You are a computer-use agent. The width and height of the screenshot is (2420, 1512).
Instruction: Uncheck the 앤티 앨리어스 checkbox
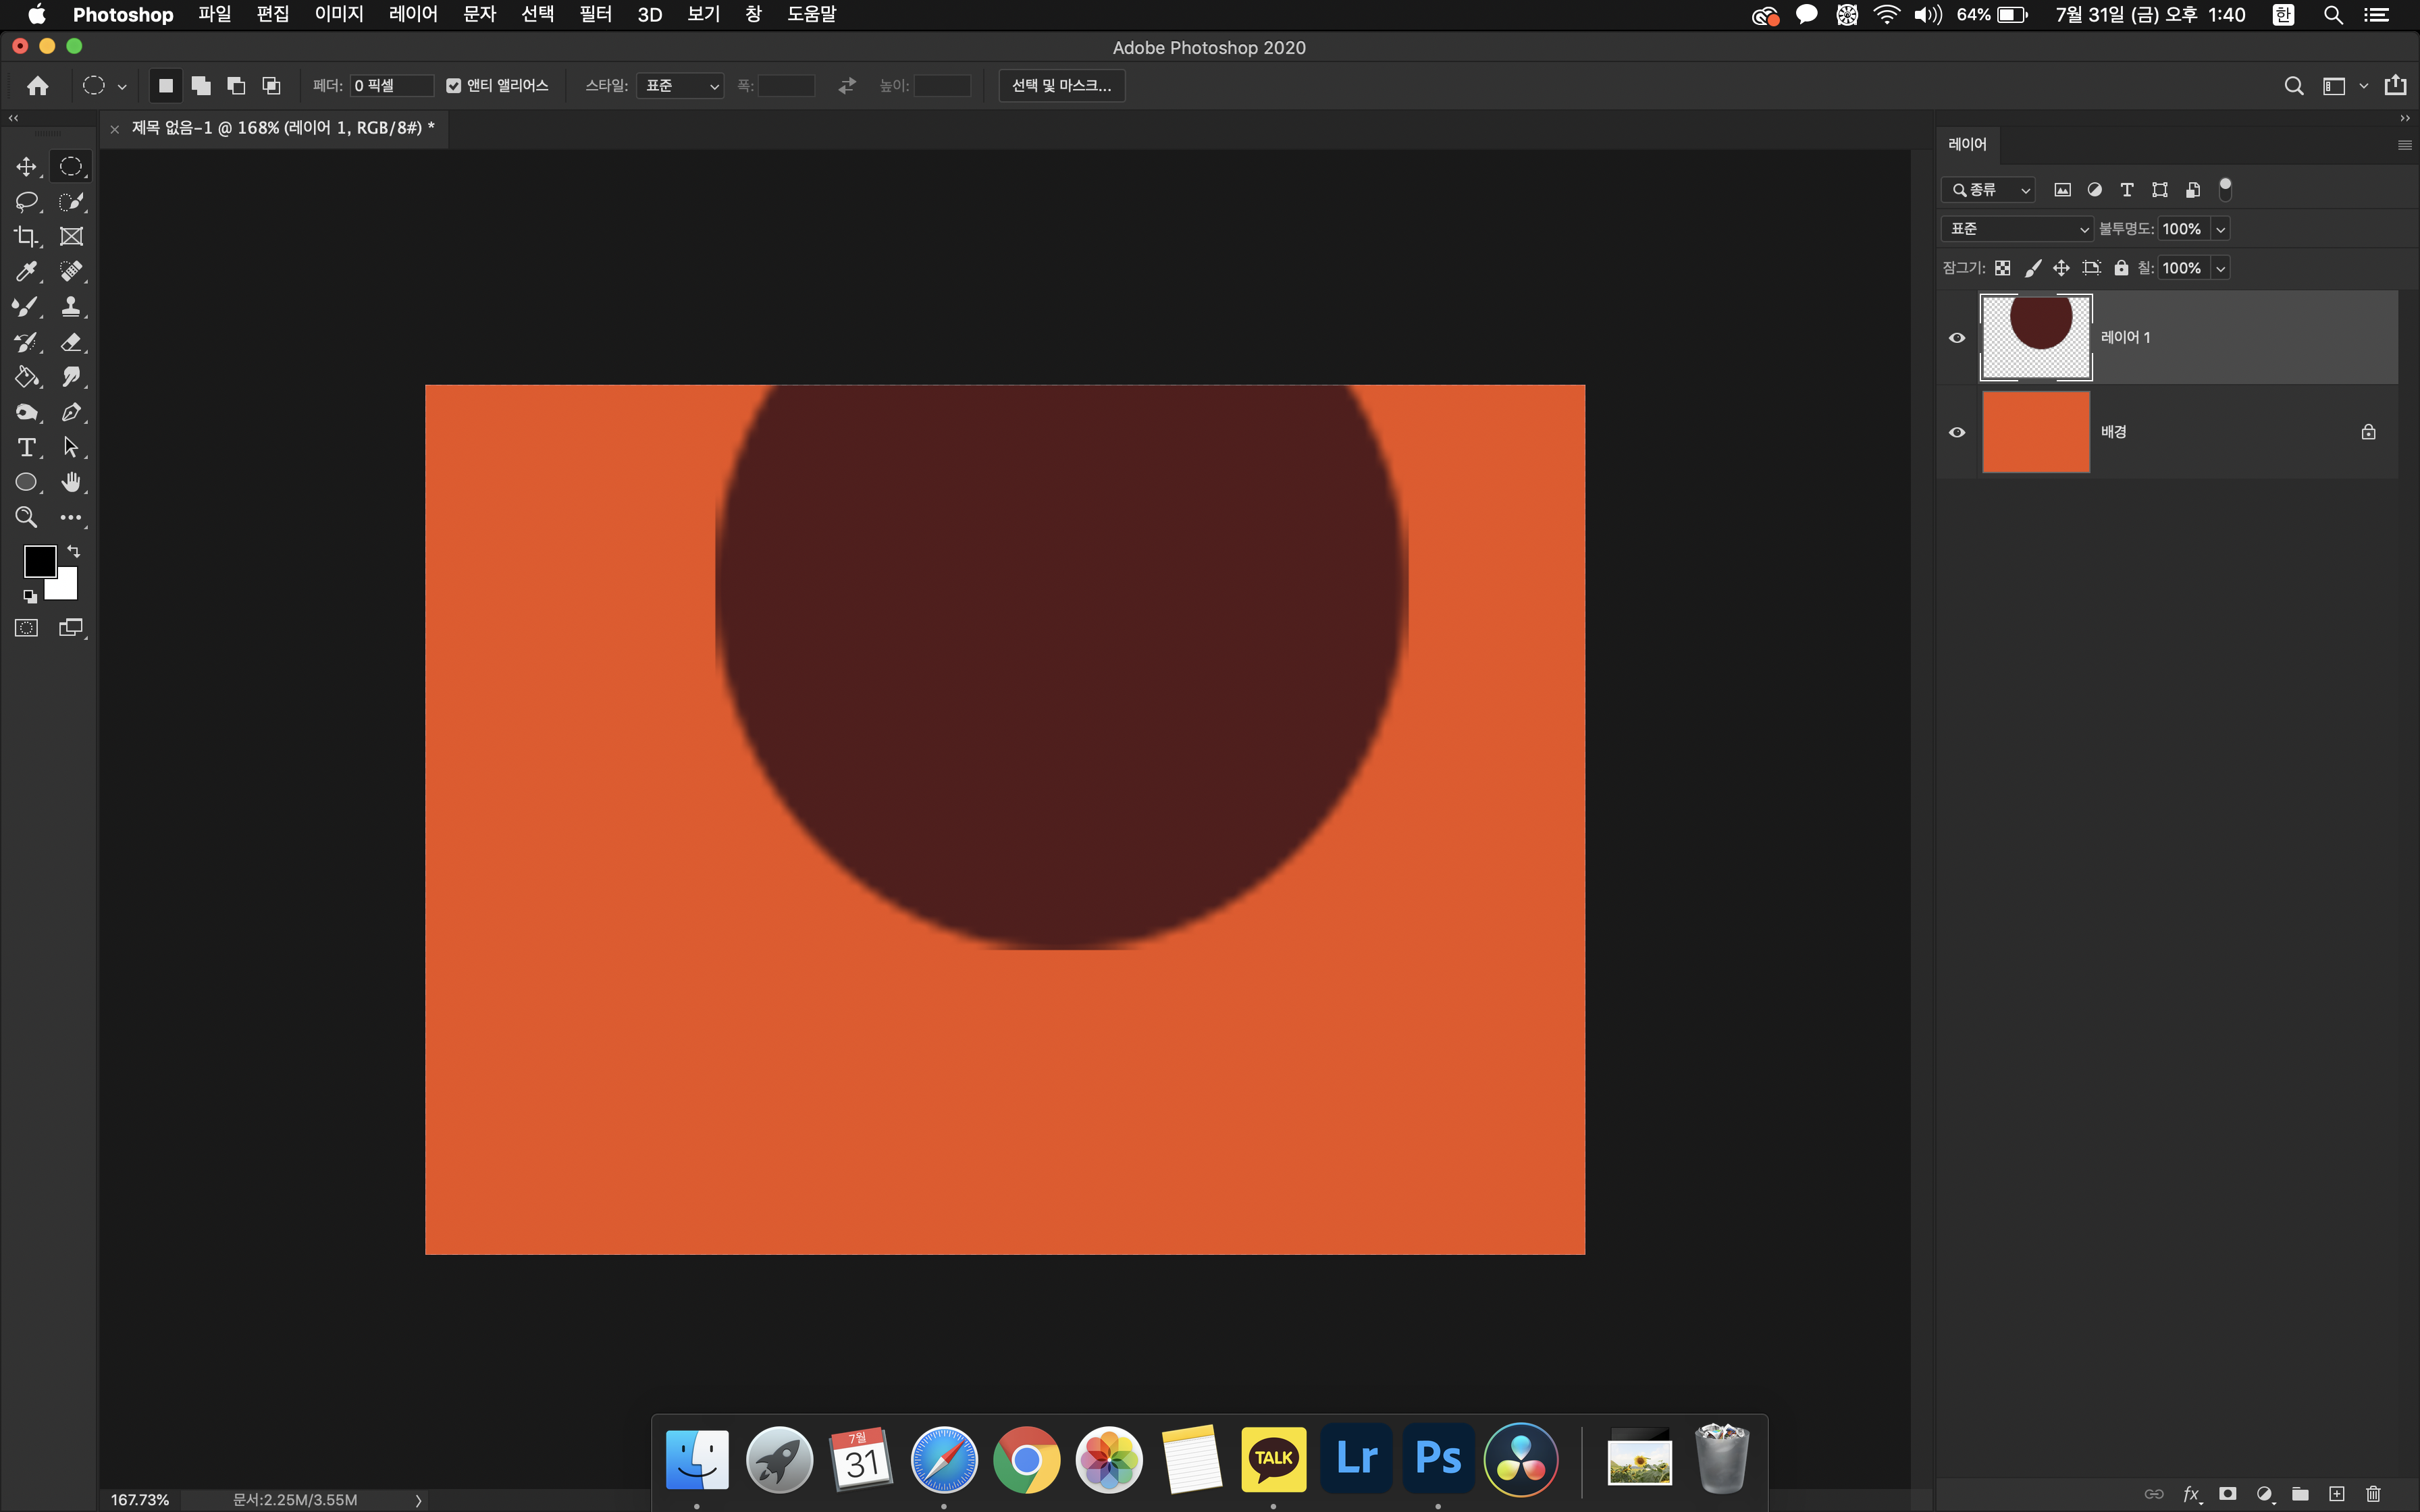point(454,86)
